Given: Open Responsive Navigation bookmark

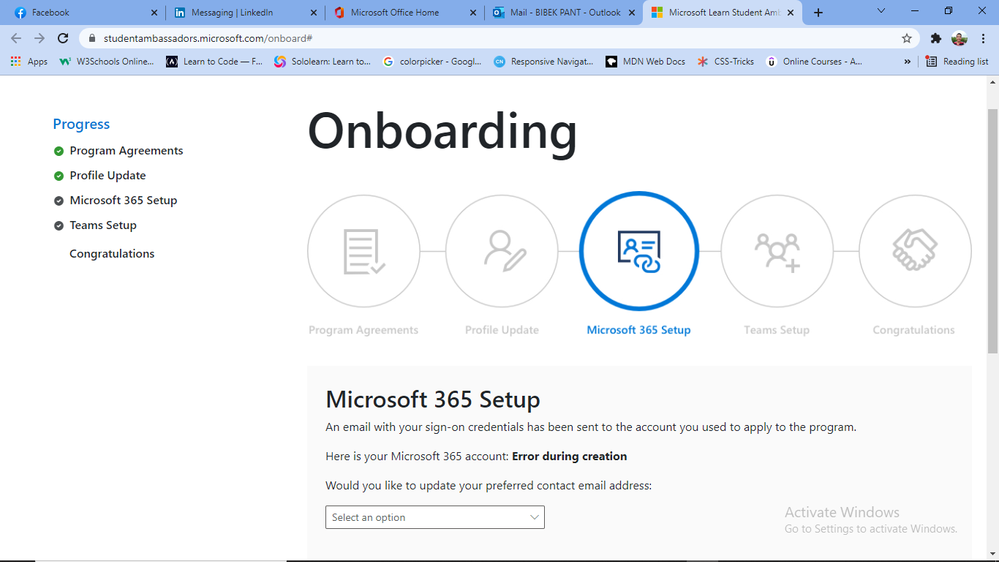Looking at the screenshot, I should point(543,62).
